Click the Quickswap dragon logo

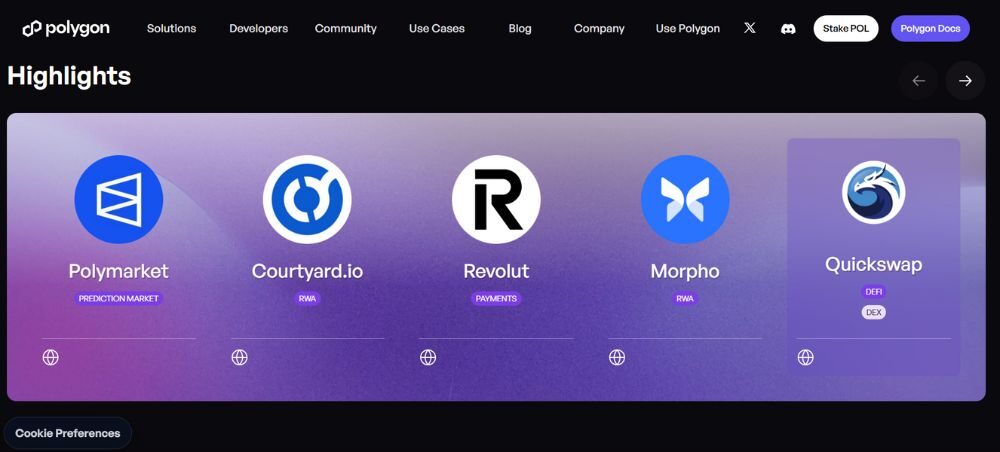[x=873, y=192]
